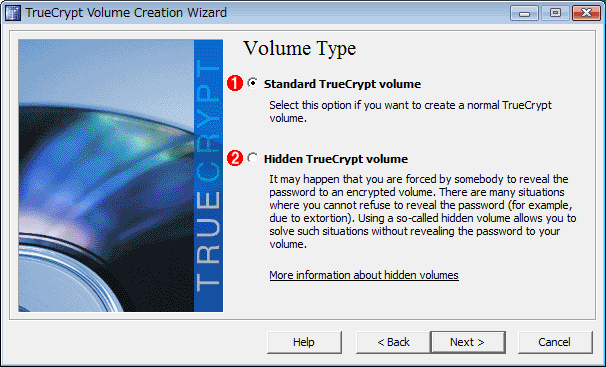Click the Volume Type heading
Image resolution: width=606 pixels, height=367 pixels.
pos(300,49)
